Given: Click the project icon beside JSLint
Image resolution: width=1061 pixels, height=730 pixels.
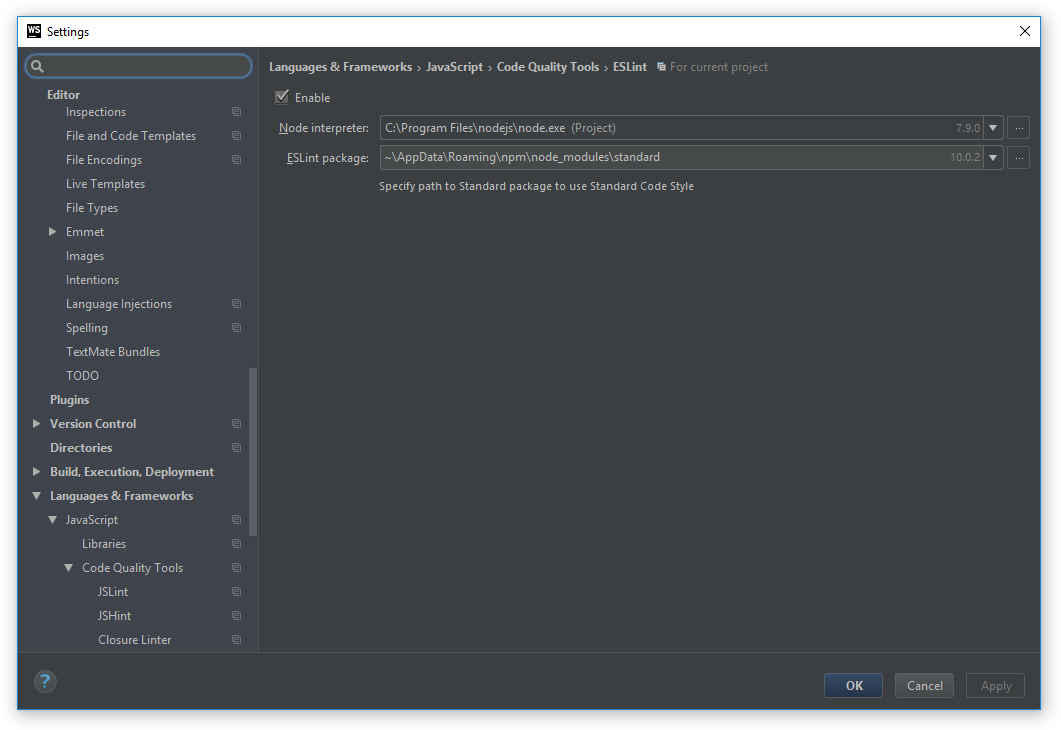Looking at the screenshot, I should (236, 591).
